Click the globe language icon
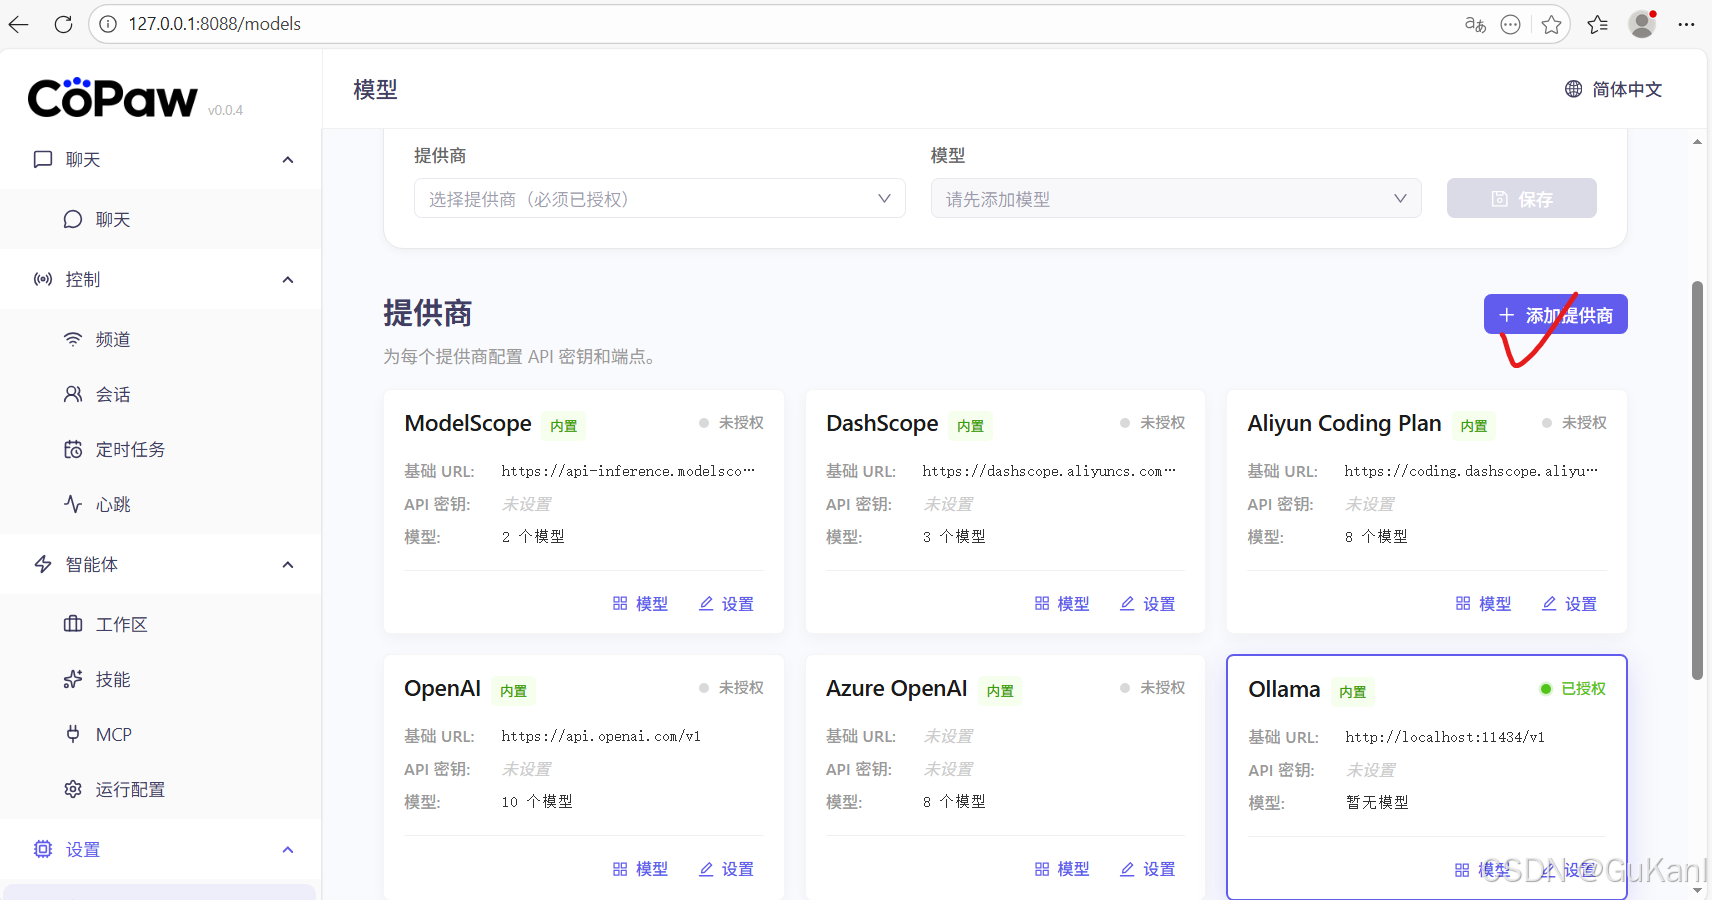 click(x=1573, y=89)
